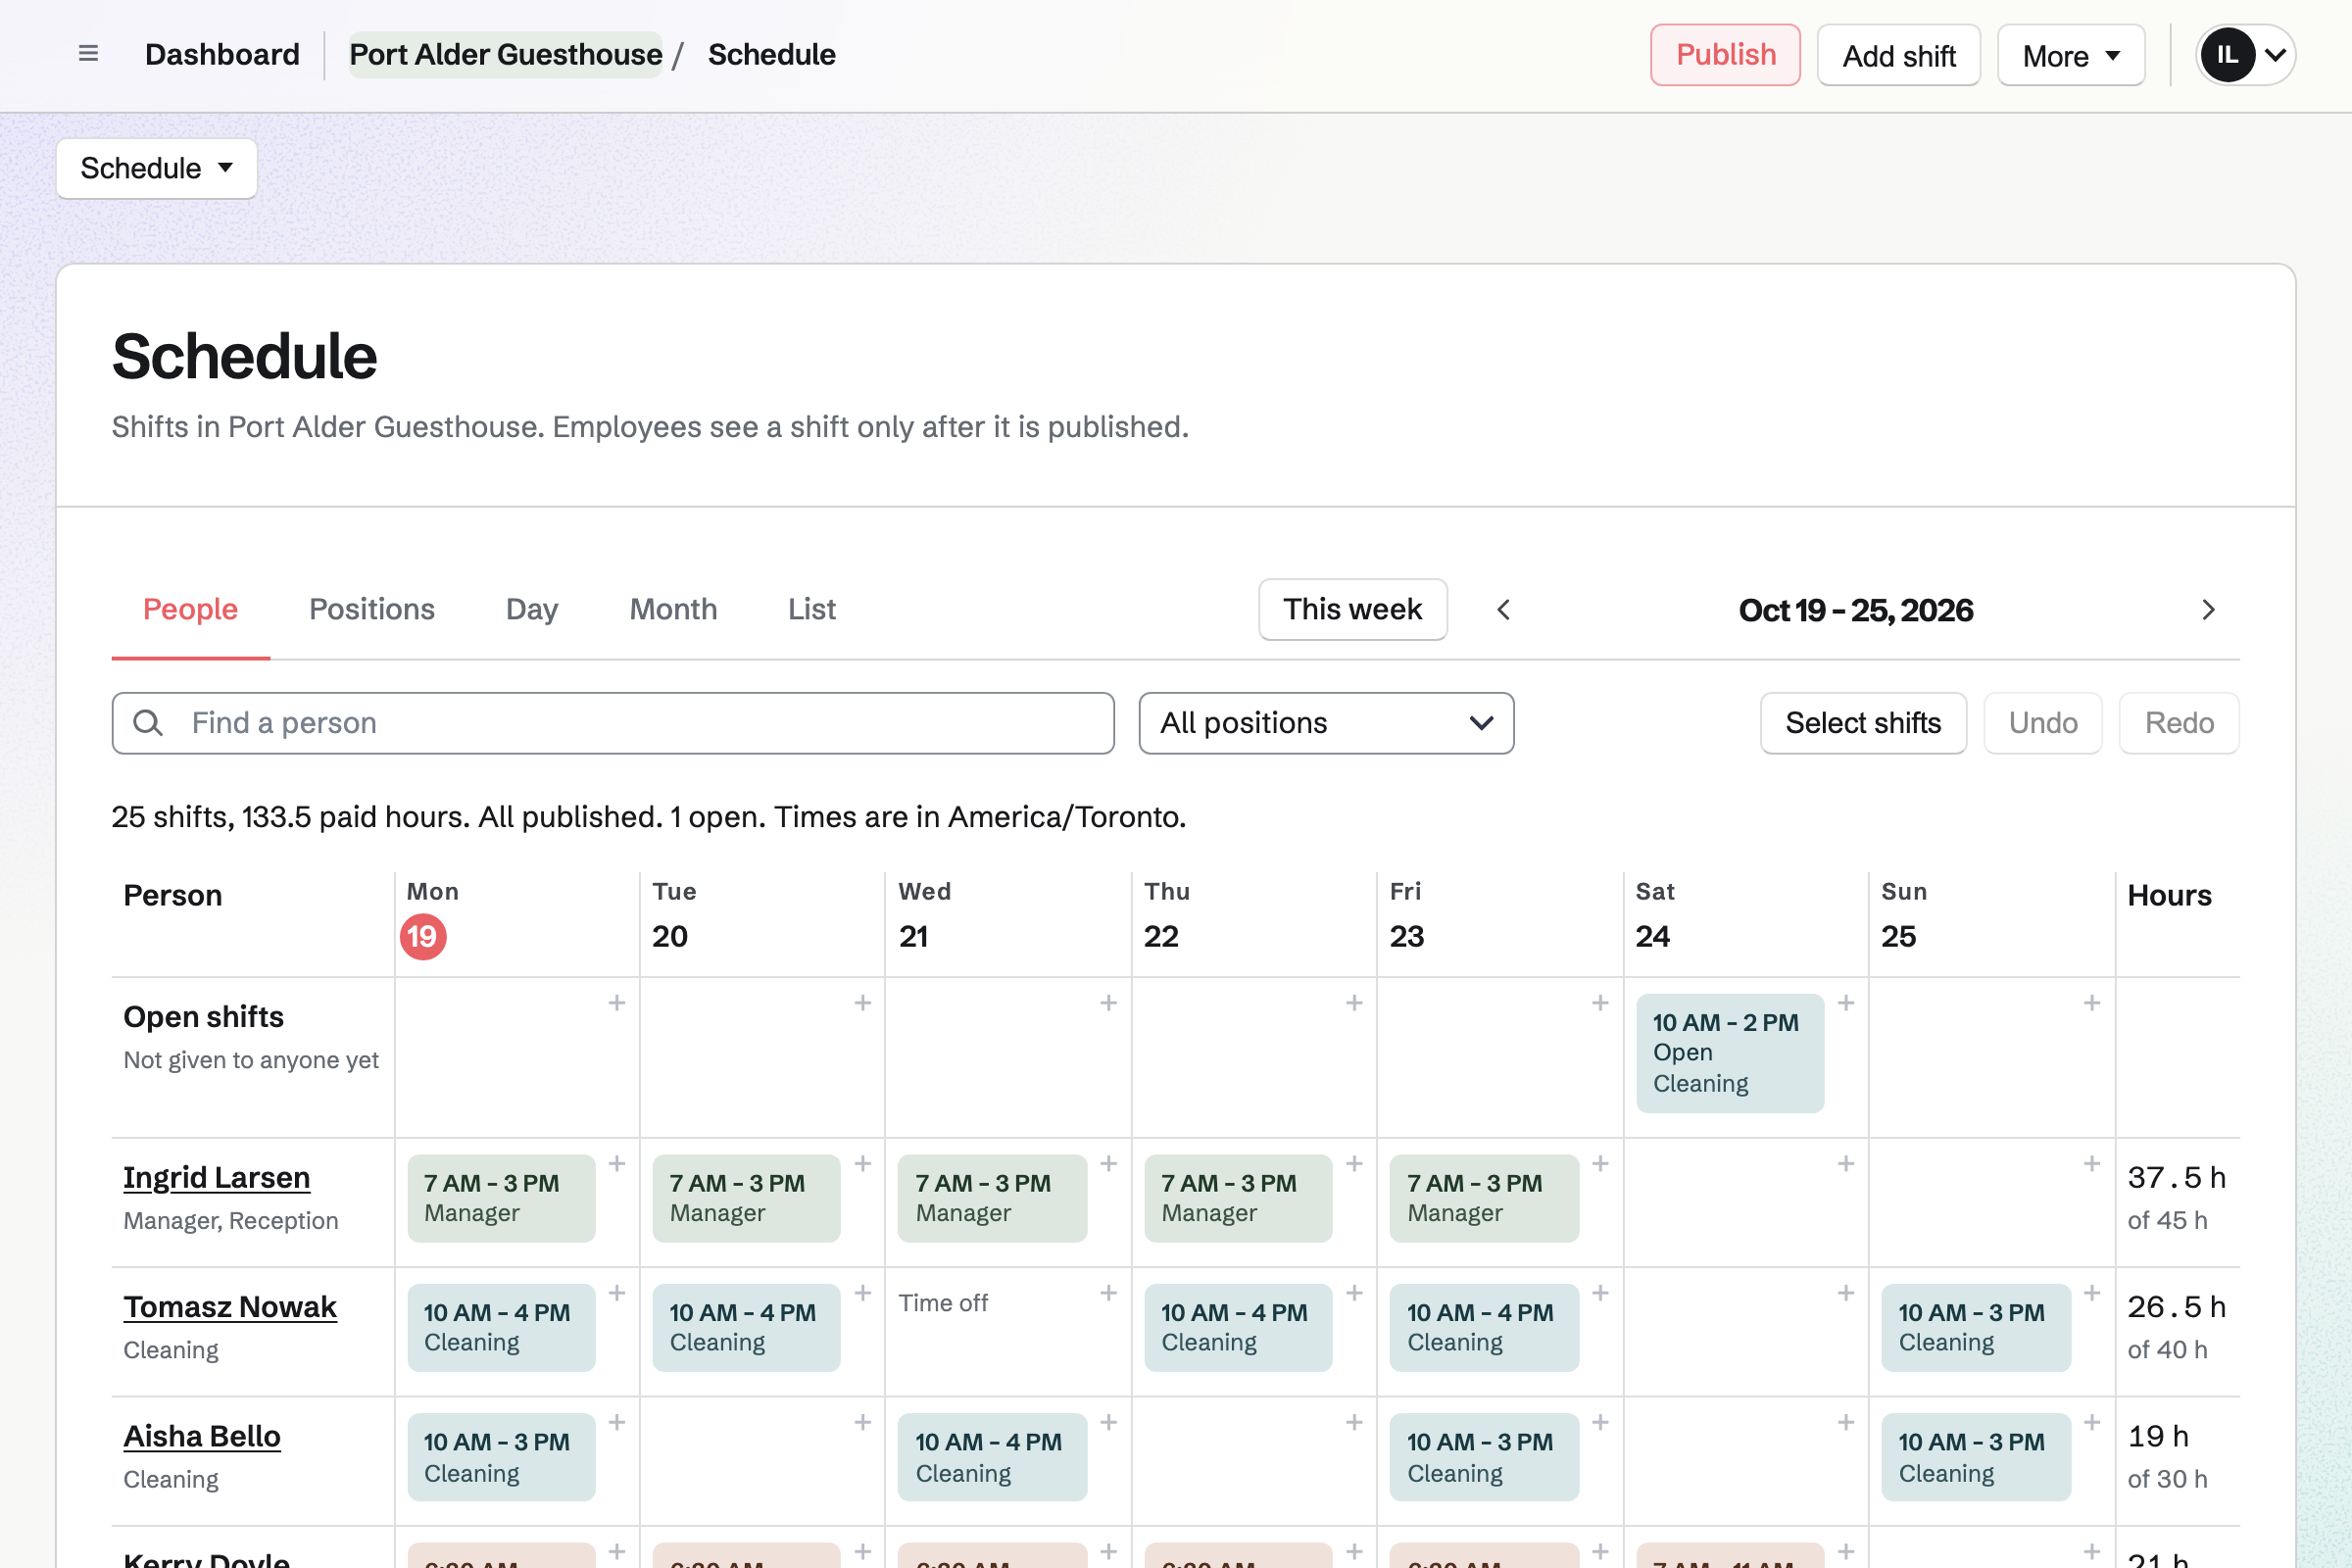The width and height of the screenshot is (2352, 1568).
Task: Add shift for Ingrid Larsen on Sunday
Action: point(2091,1164)
